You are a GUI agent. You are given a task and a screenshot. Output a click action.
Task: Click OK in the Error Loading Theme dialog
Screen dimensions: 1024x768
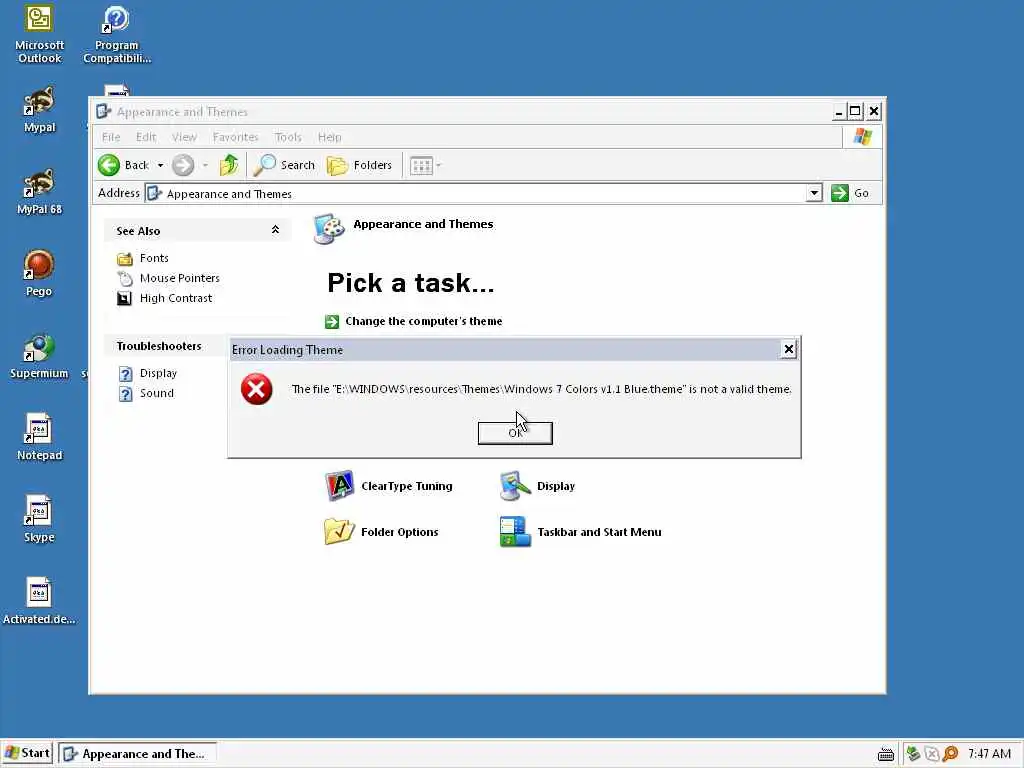515,433
